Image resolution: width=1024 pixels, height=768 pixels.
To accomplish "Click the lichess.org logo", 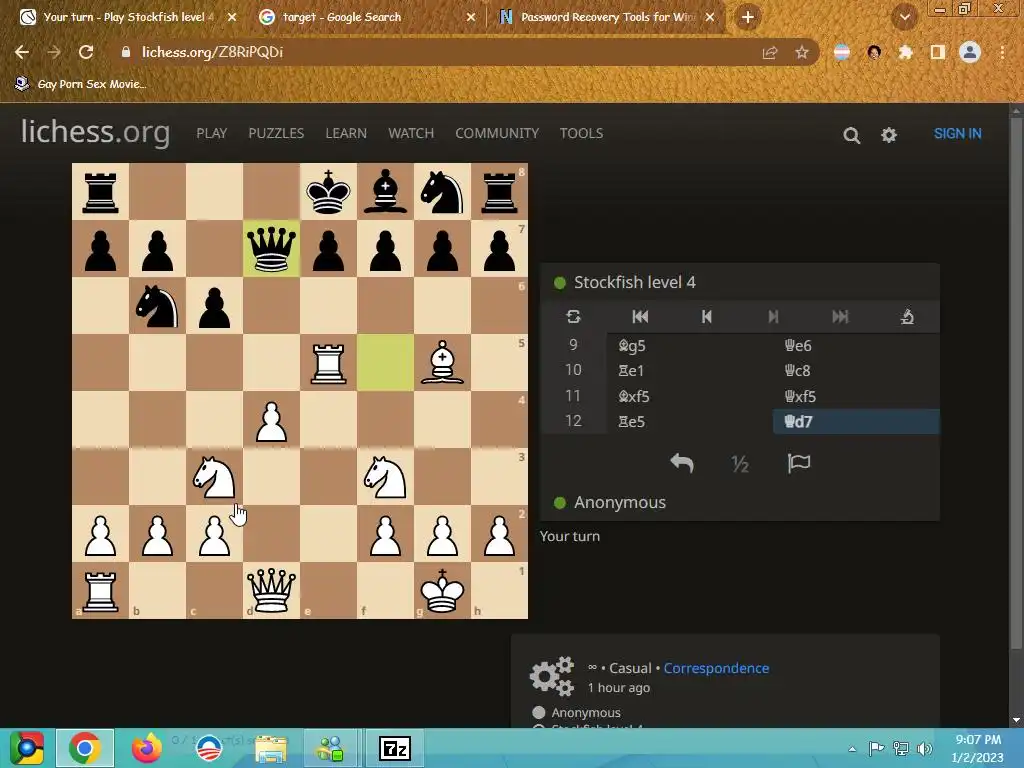I will coord(95,133).
